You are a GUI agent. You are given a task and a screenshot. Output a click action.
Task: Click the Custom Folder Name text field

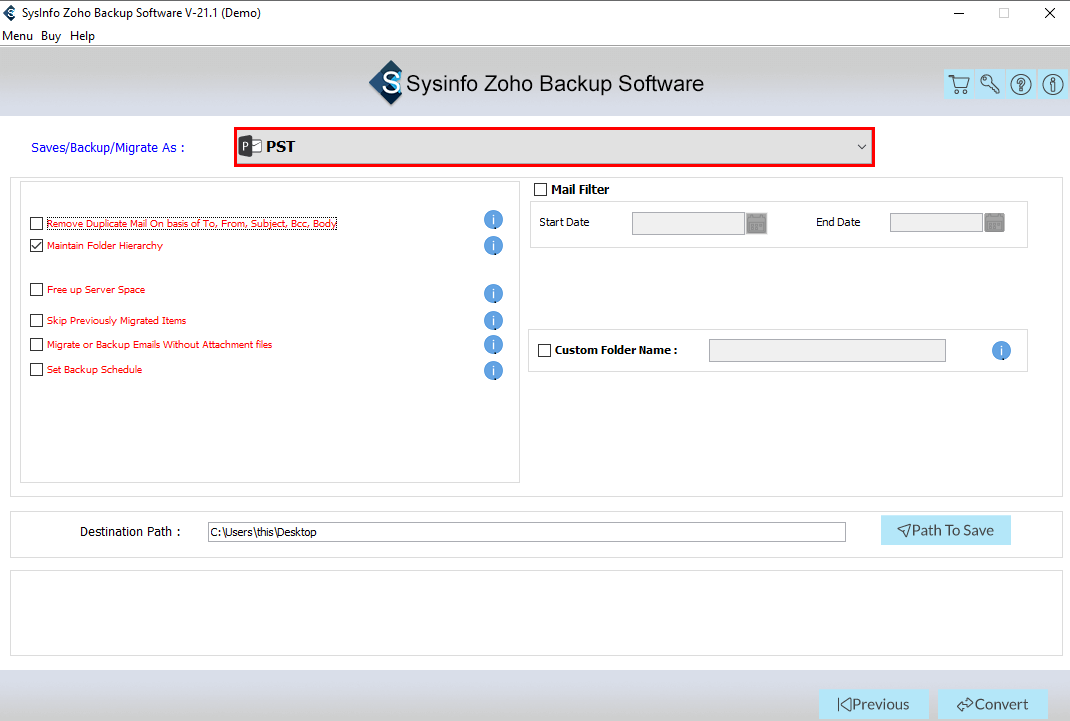[x=827, y=351]
